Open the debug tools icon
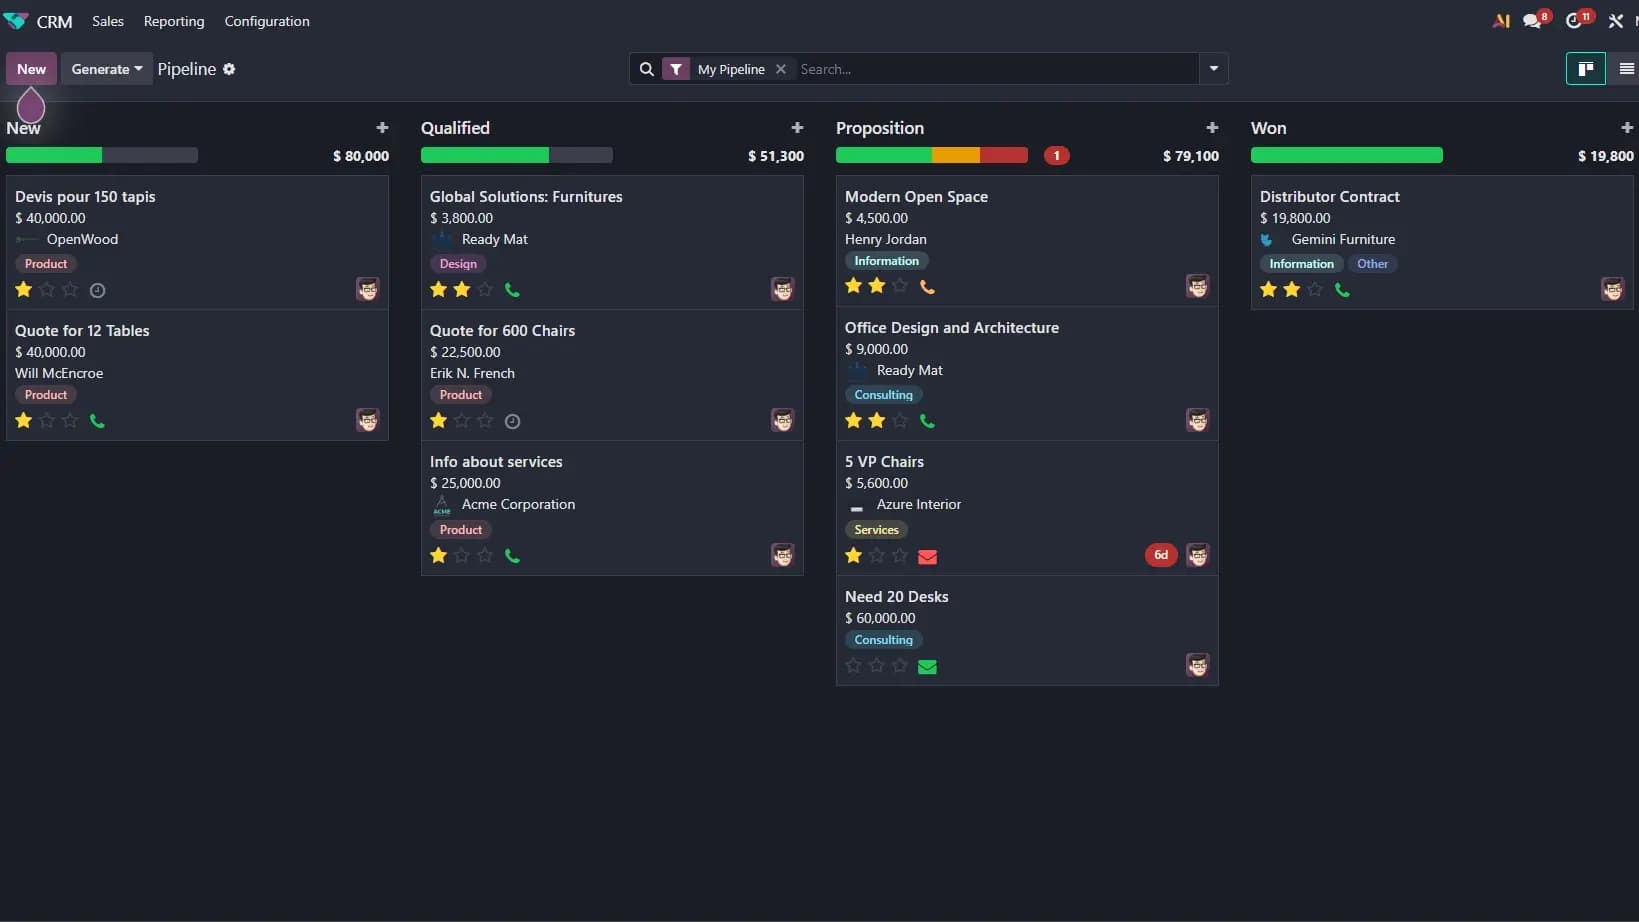 pyautogui.click(x=1616, y=21)
